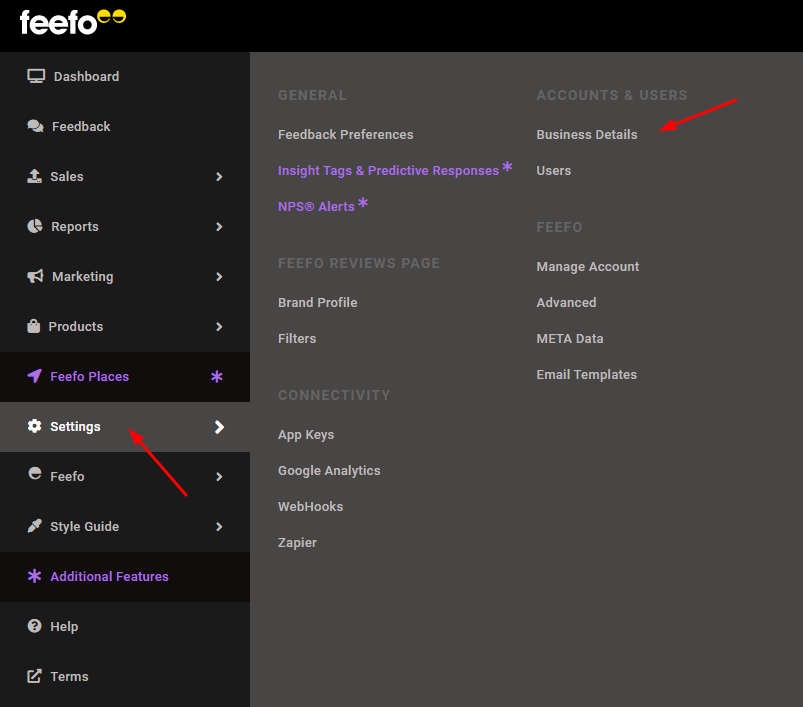Click the Feefo Places arrow icon
The width and height of the screenshot is (803, 707).
click(34, 377)
